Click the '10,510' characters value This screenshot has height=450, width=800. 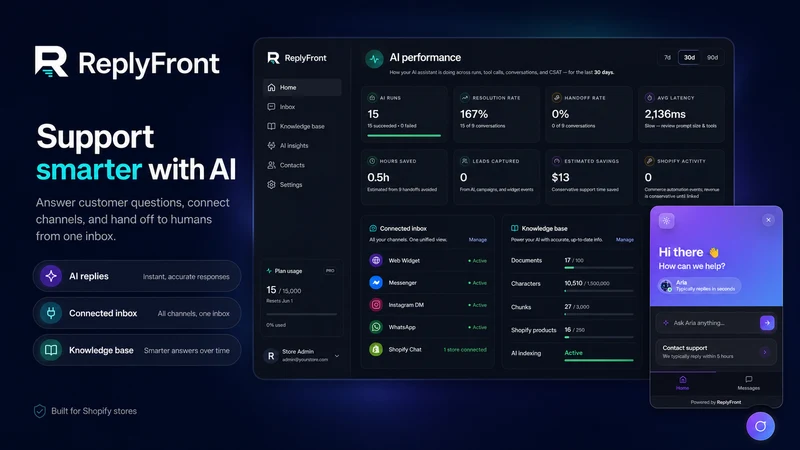coord(573,283)
